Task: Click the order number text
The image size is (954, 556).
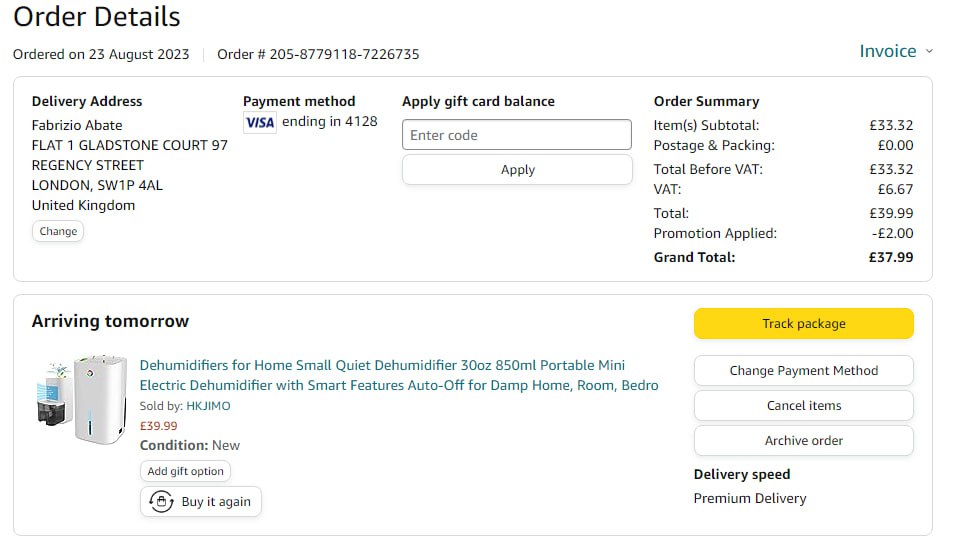Action: [x=318, y=54]
